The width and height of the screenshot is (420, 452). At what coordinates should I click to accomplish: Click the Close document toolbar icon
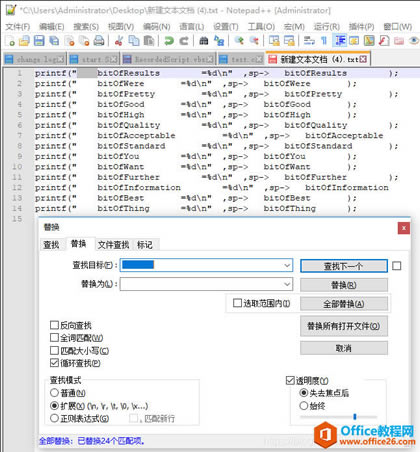[69, 41]
